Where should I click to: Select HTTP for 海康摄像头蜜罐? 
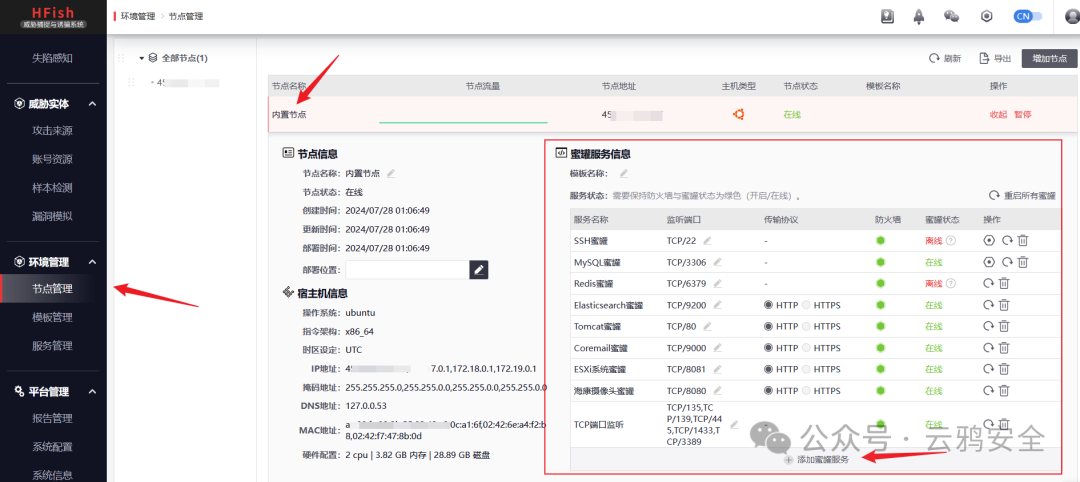point(769,390)
